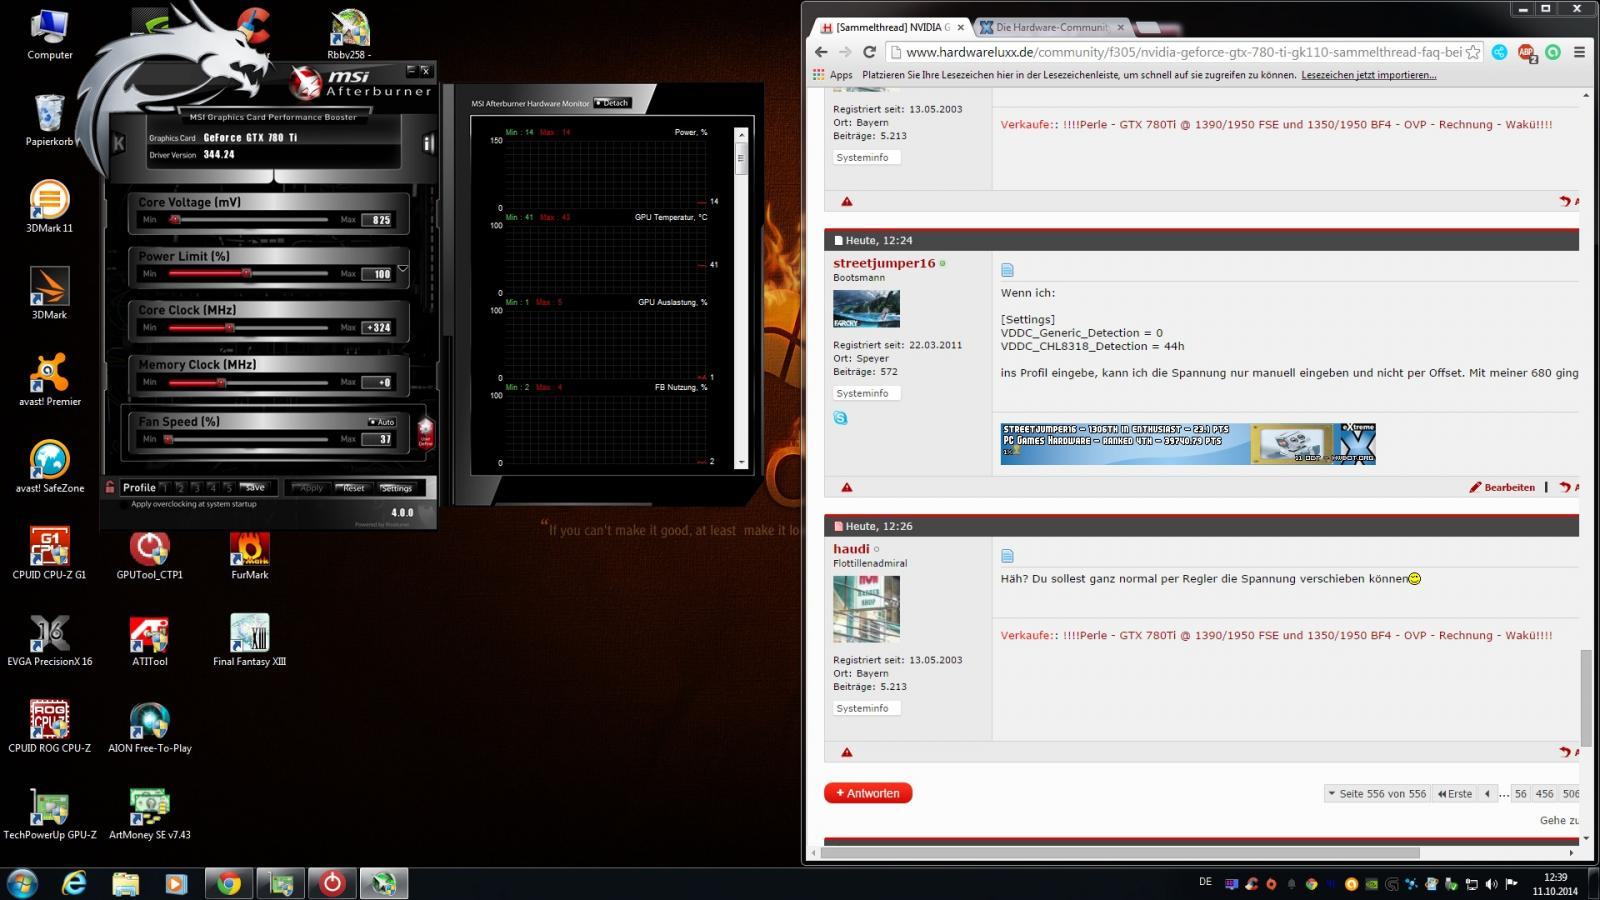The image size is (1600, 900).
Task: Save the current Afterburner profile
Action: point(255,488)
